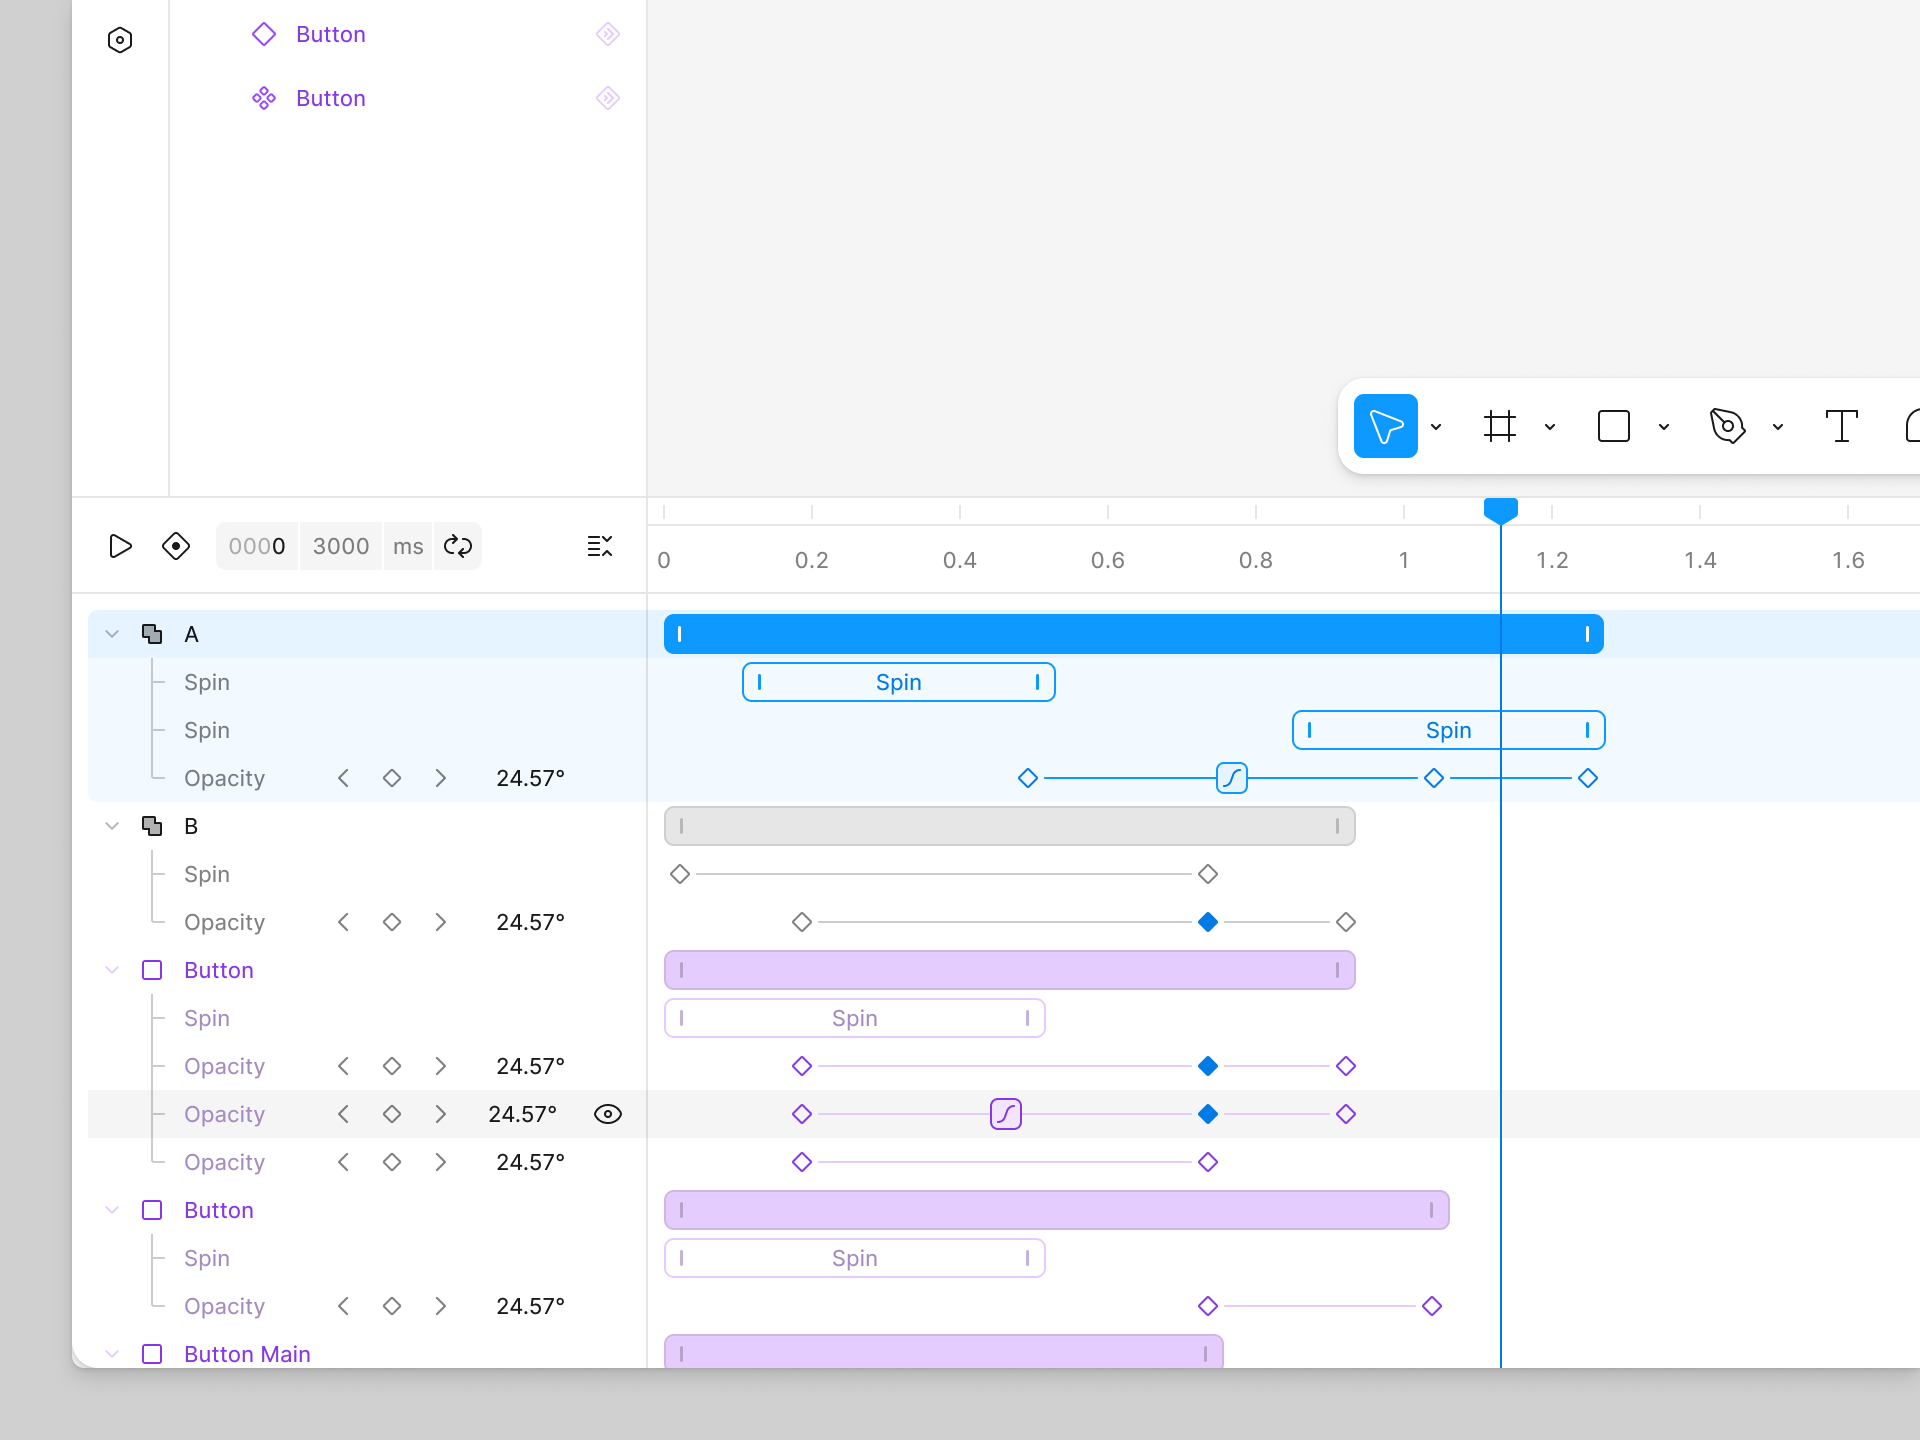Click the playhead handle on the ruler
The width and height of the screenshot is (1920, 1440).
[x=1500, y=510]
